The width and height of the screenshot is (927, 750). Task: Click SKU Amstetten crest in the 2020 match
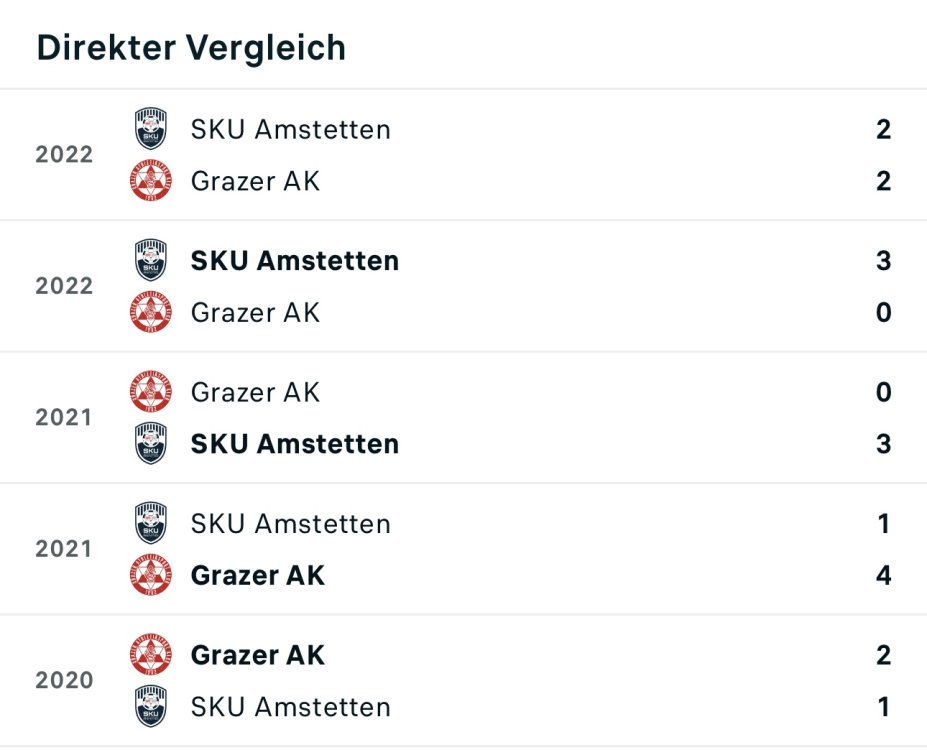[x=151, y=707]
